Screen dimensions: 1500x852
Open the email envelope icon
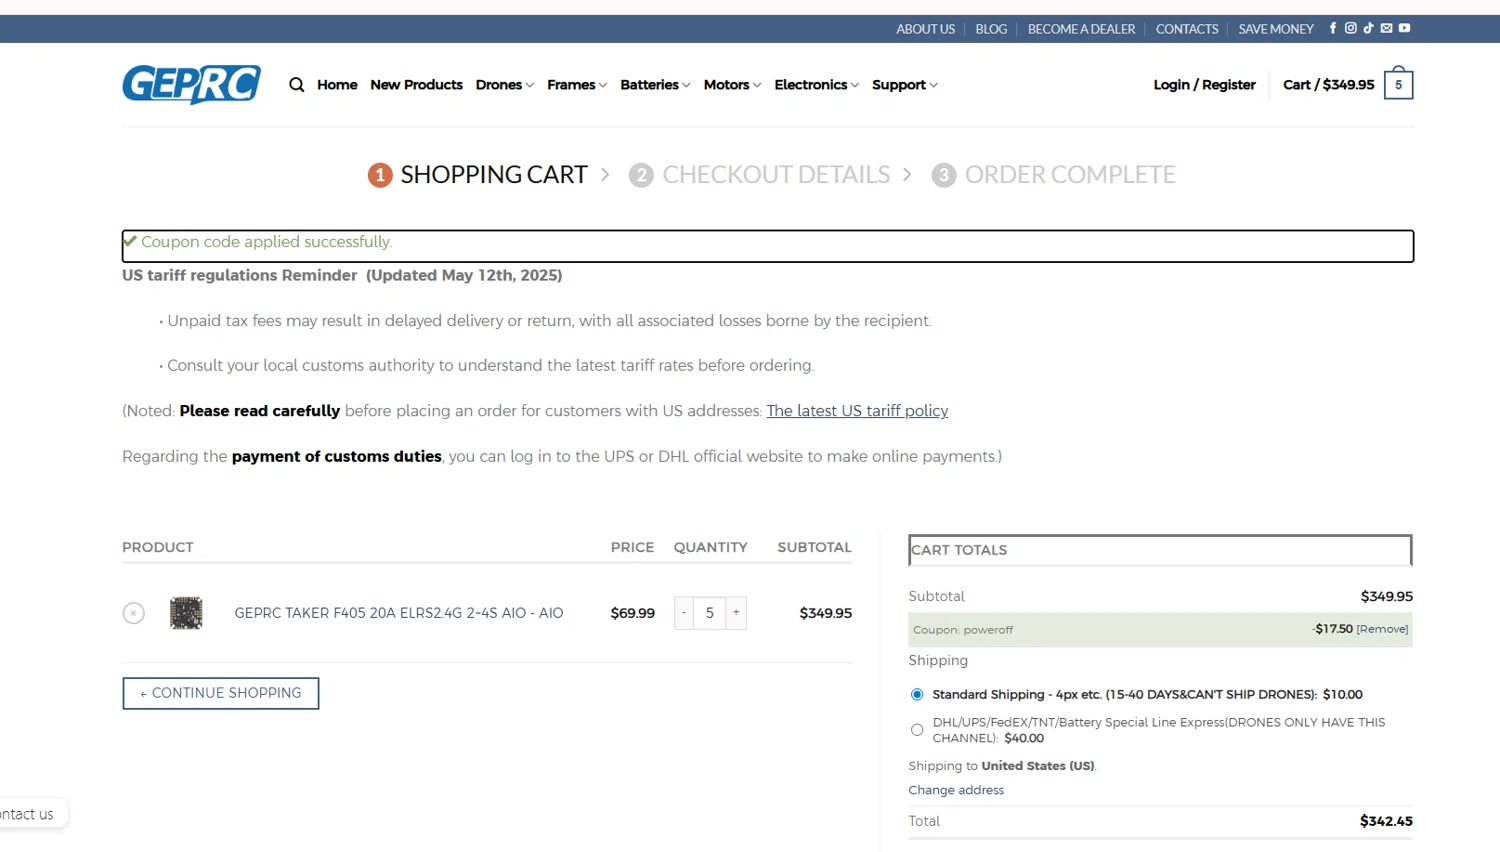[x=1386, y=28]
